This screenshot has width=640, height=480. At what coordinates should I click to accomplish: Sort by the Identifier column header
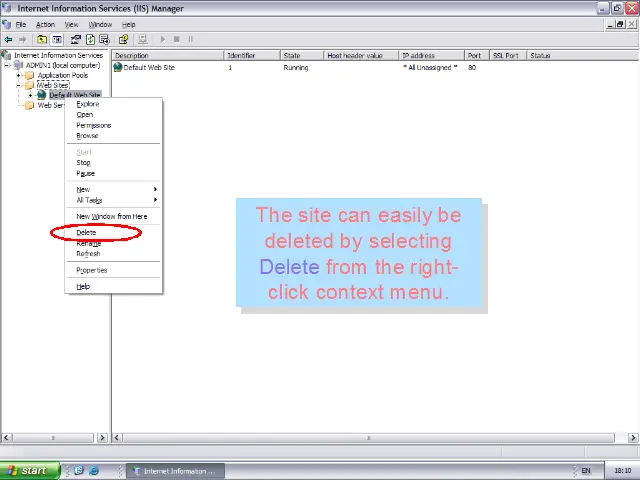252,56
